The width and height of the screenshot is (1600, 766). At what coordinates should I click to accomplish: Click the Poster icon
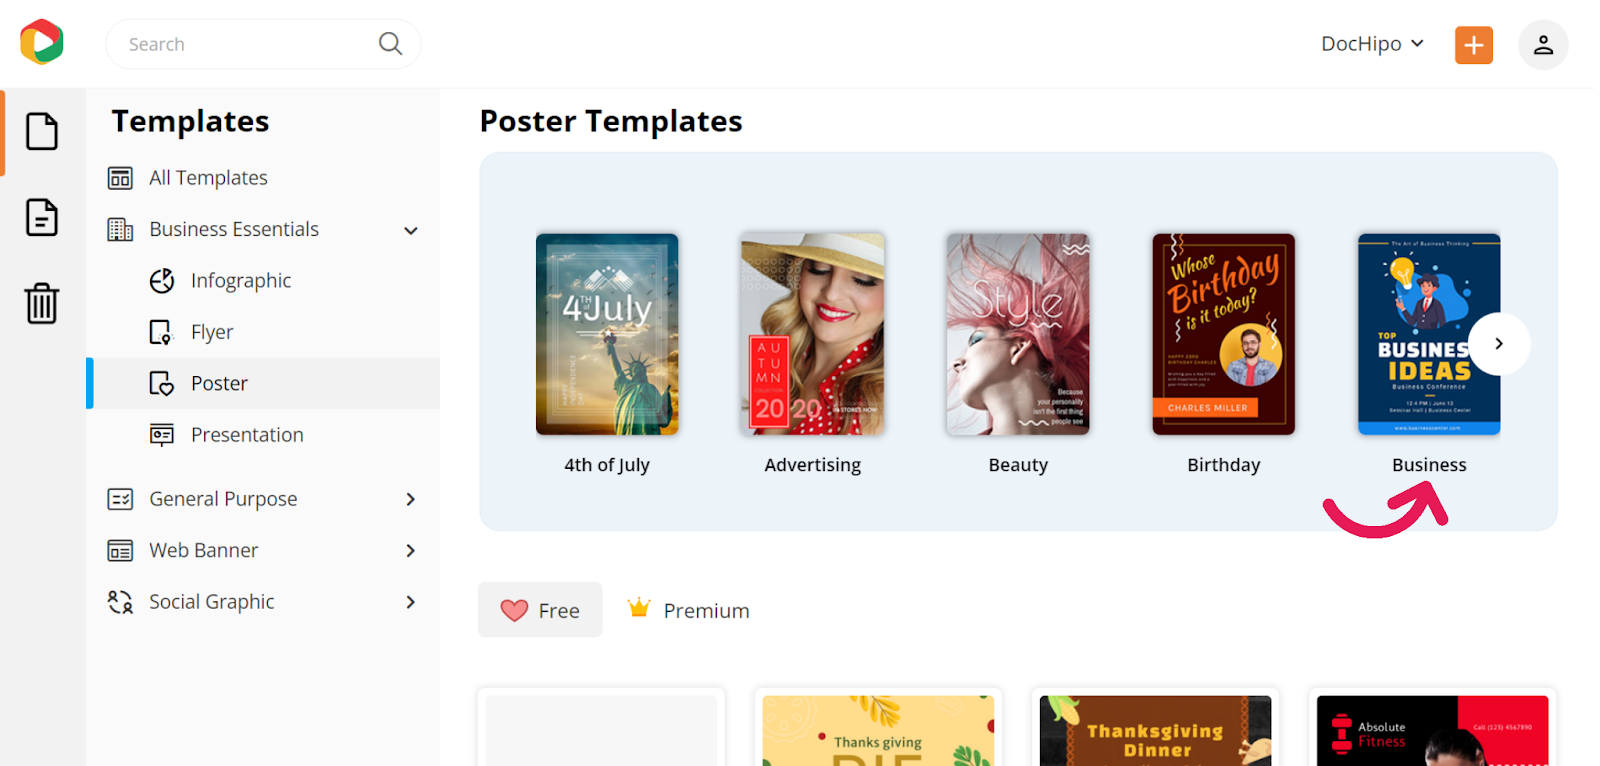(x=161, y=383)
